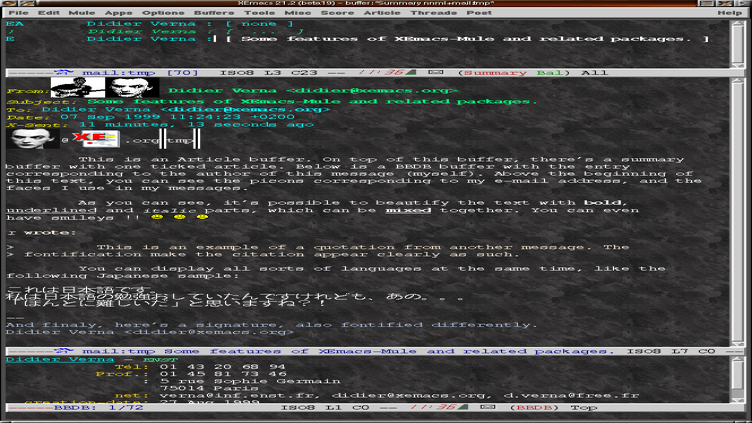The height and width of the screenshot is (423, 752).
Task: Click the Gnus bird icon in article modeline
Action: pyautogui.click(x=63, y=351)
